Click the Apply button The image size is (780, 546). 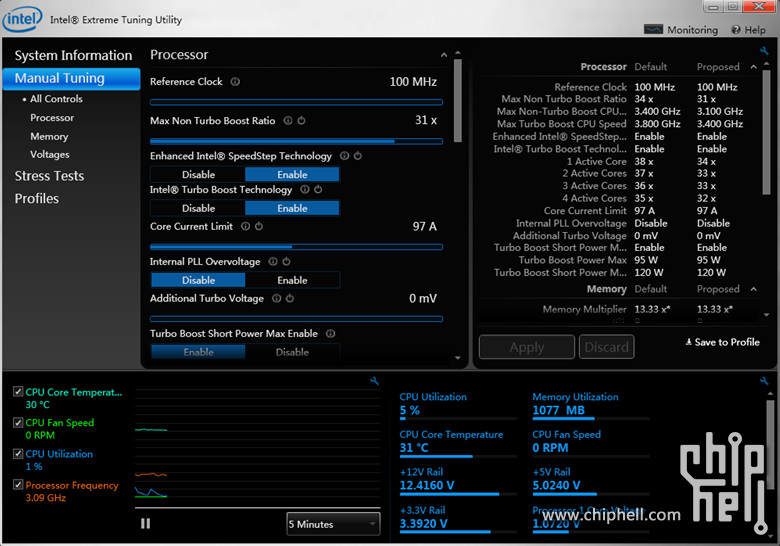527,347
